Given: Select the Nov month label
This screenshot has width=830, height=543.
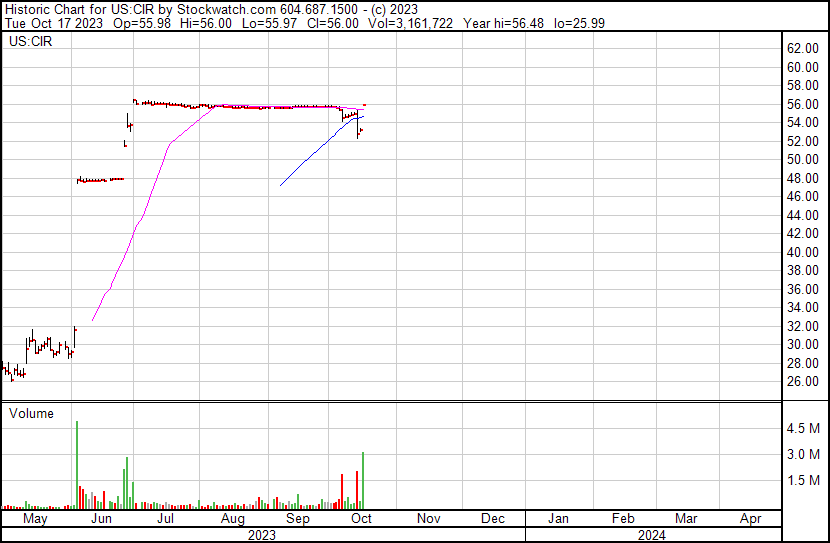Looking at the screenshot, I should (428, 518).
